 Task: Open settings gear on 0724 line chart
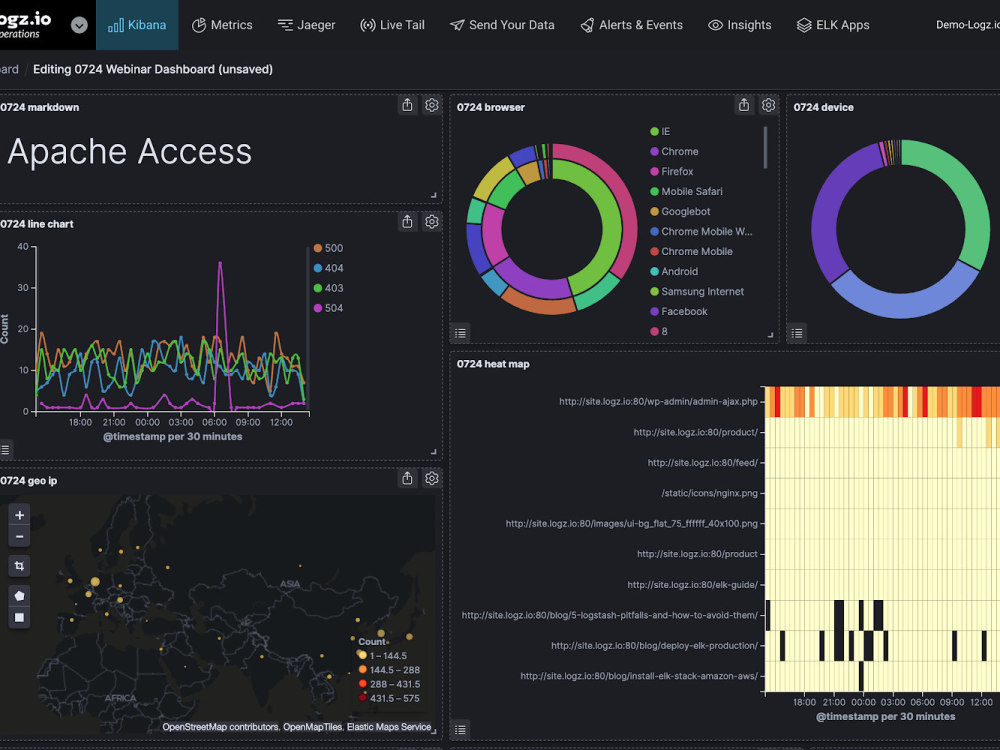[x=431, y=221]
